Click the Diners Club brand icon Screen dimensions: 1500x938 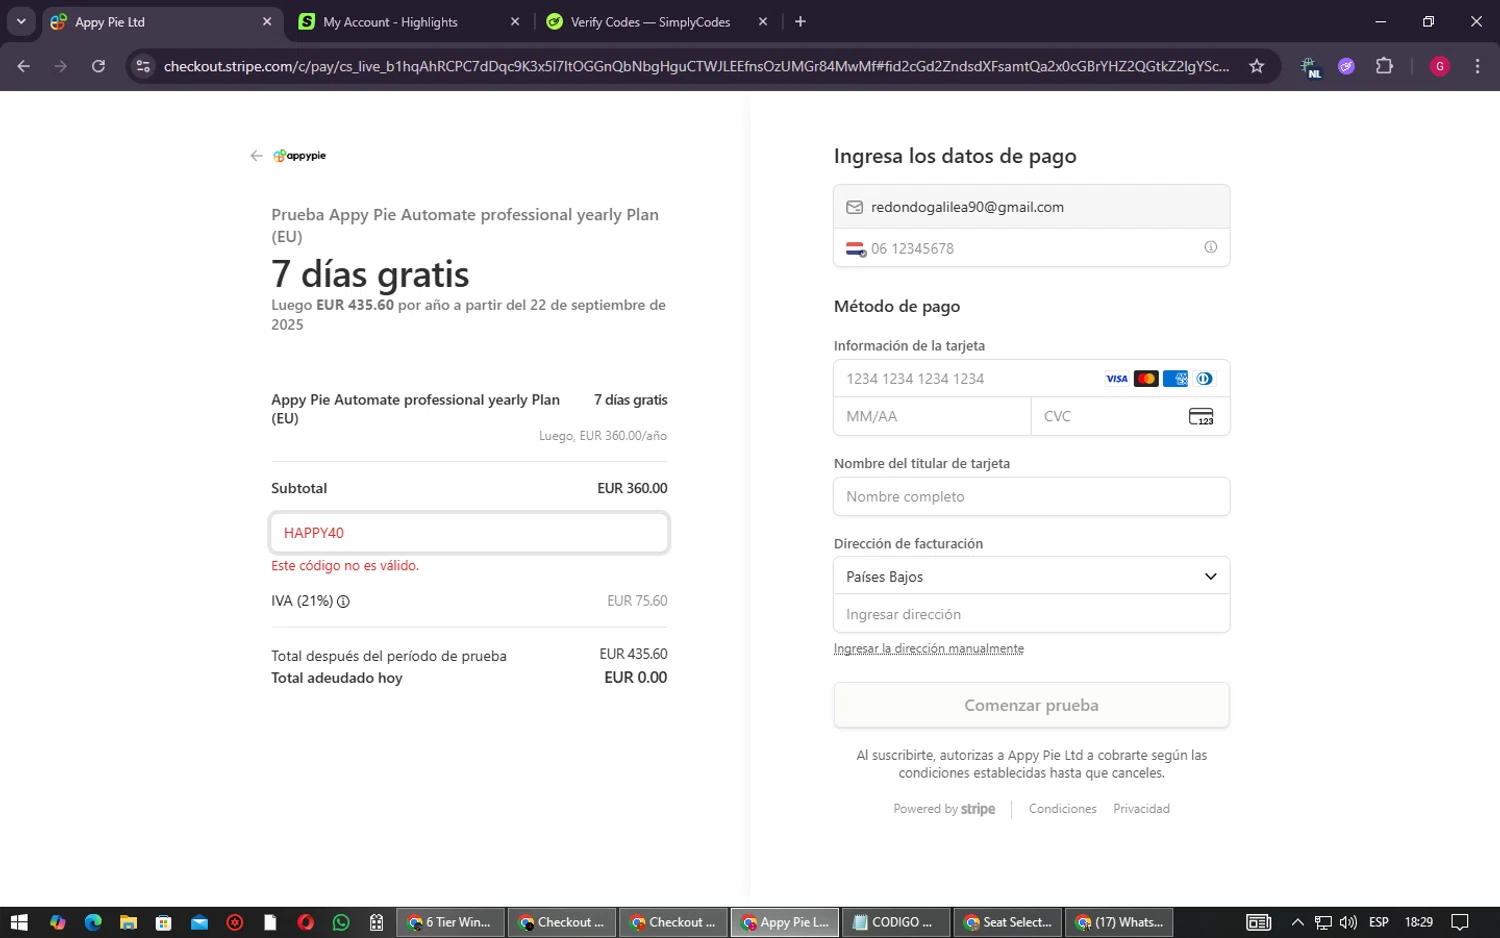pos(1204,379)
